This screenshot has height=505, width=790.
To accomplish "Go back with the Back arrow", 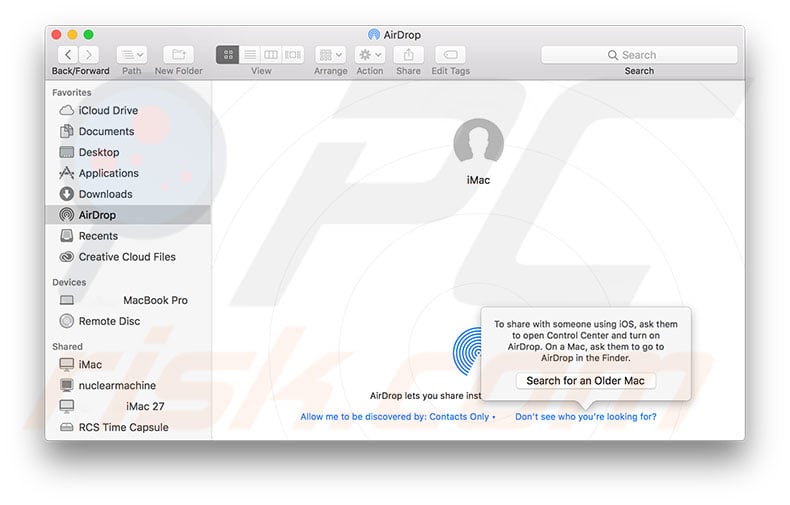I will [x=68, y=54].
